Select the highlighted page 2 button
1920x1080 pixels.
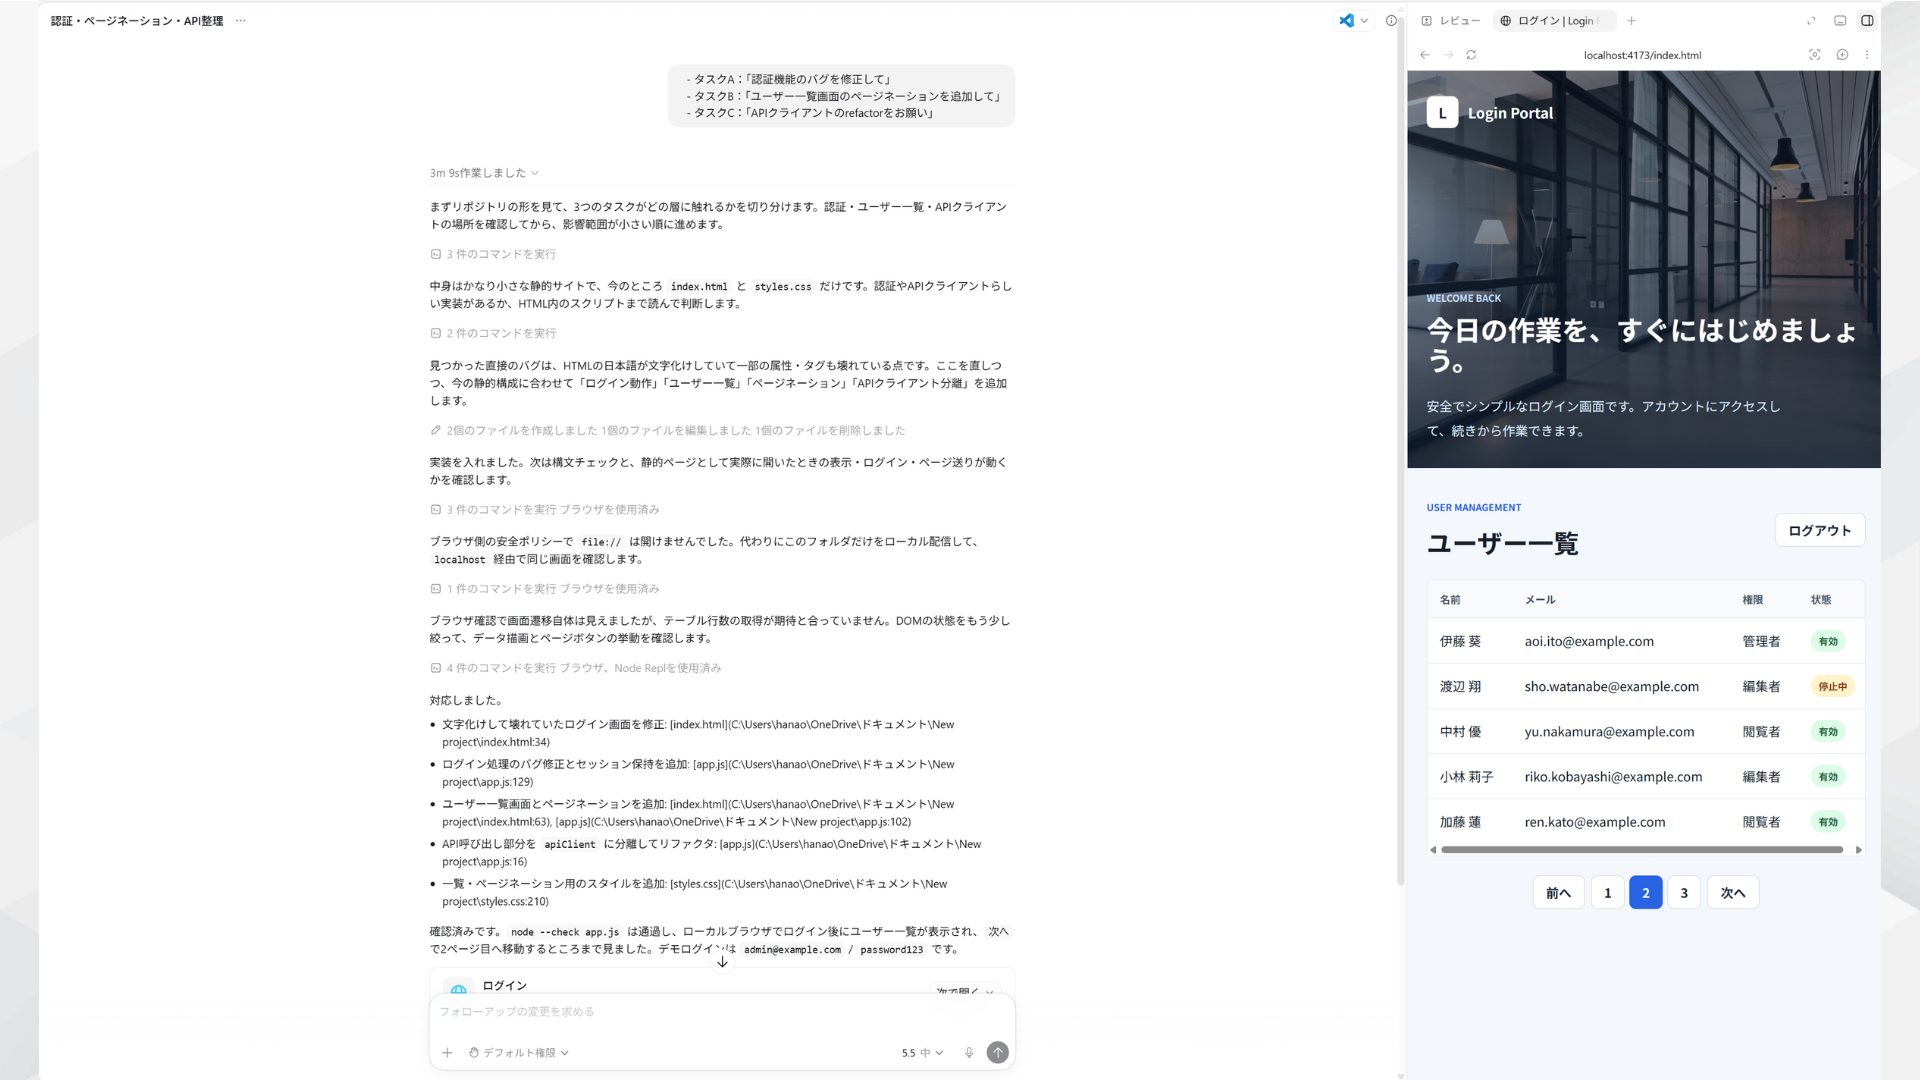1645,893
